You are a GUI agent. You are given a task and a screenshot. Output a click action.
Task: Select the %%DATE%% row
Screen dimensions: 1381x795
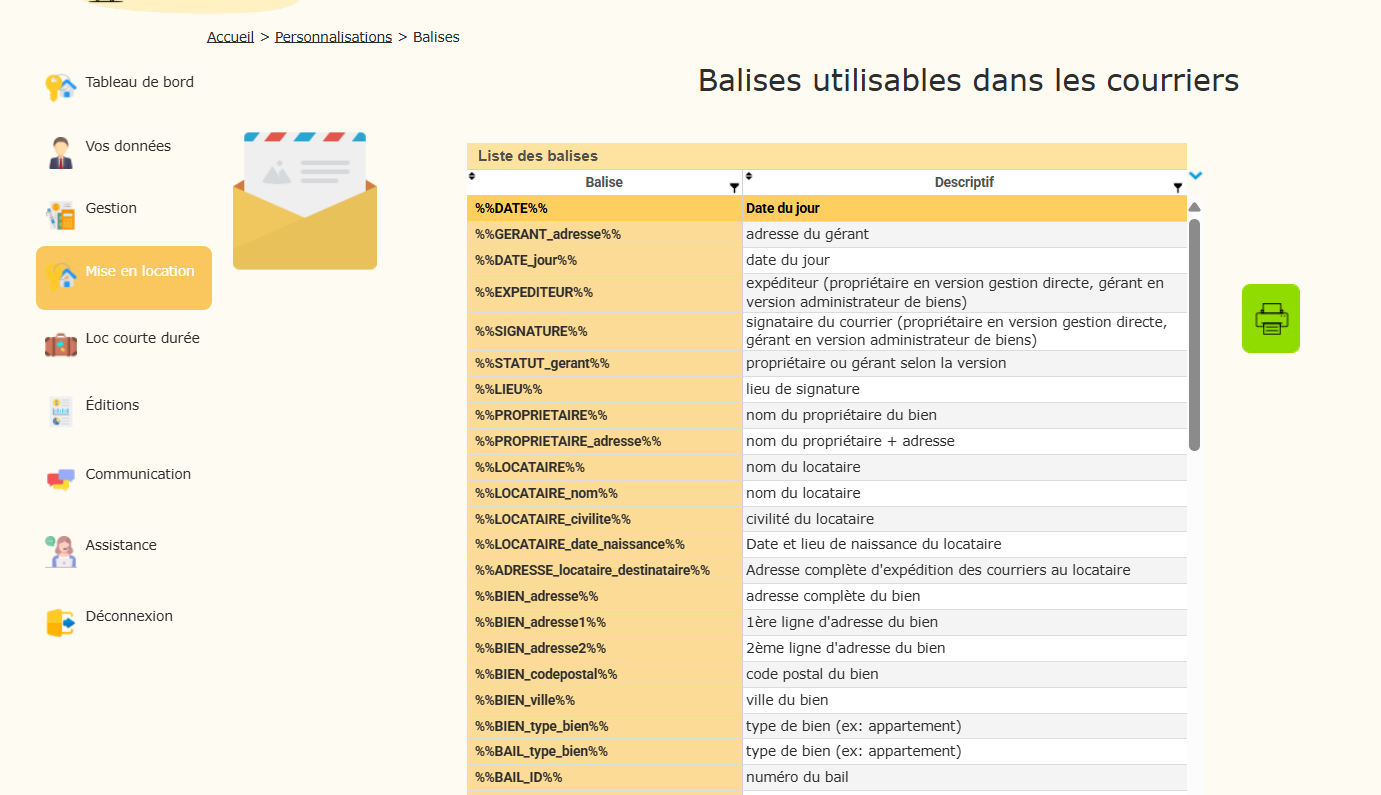(827, 208)
